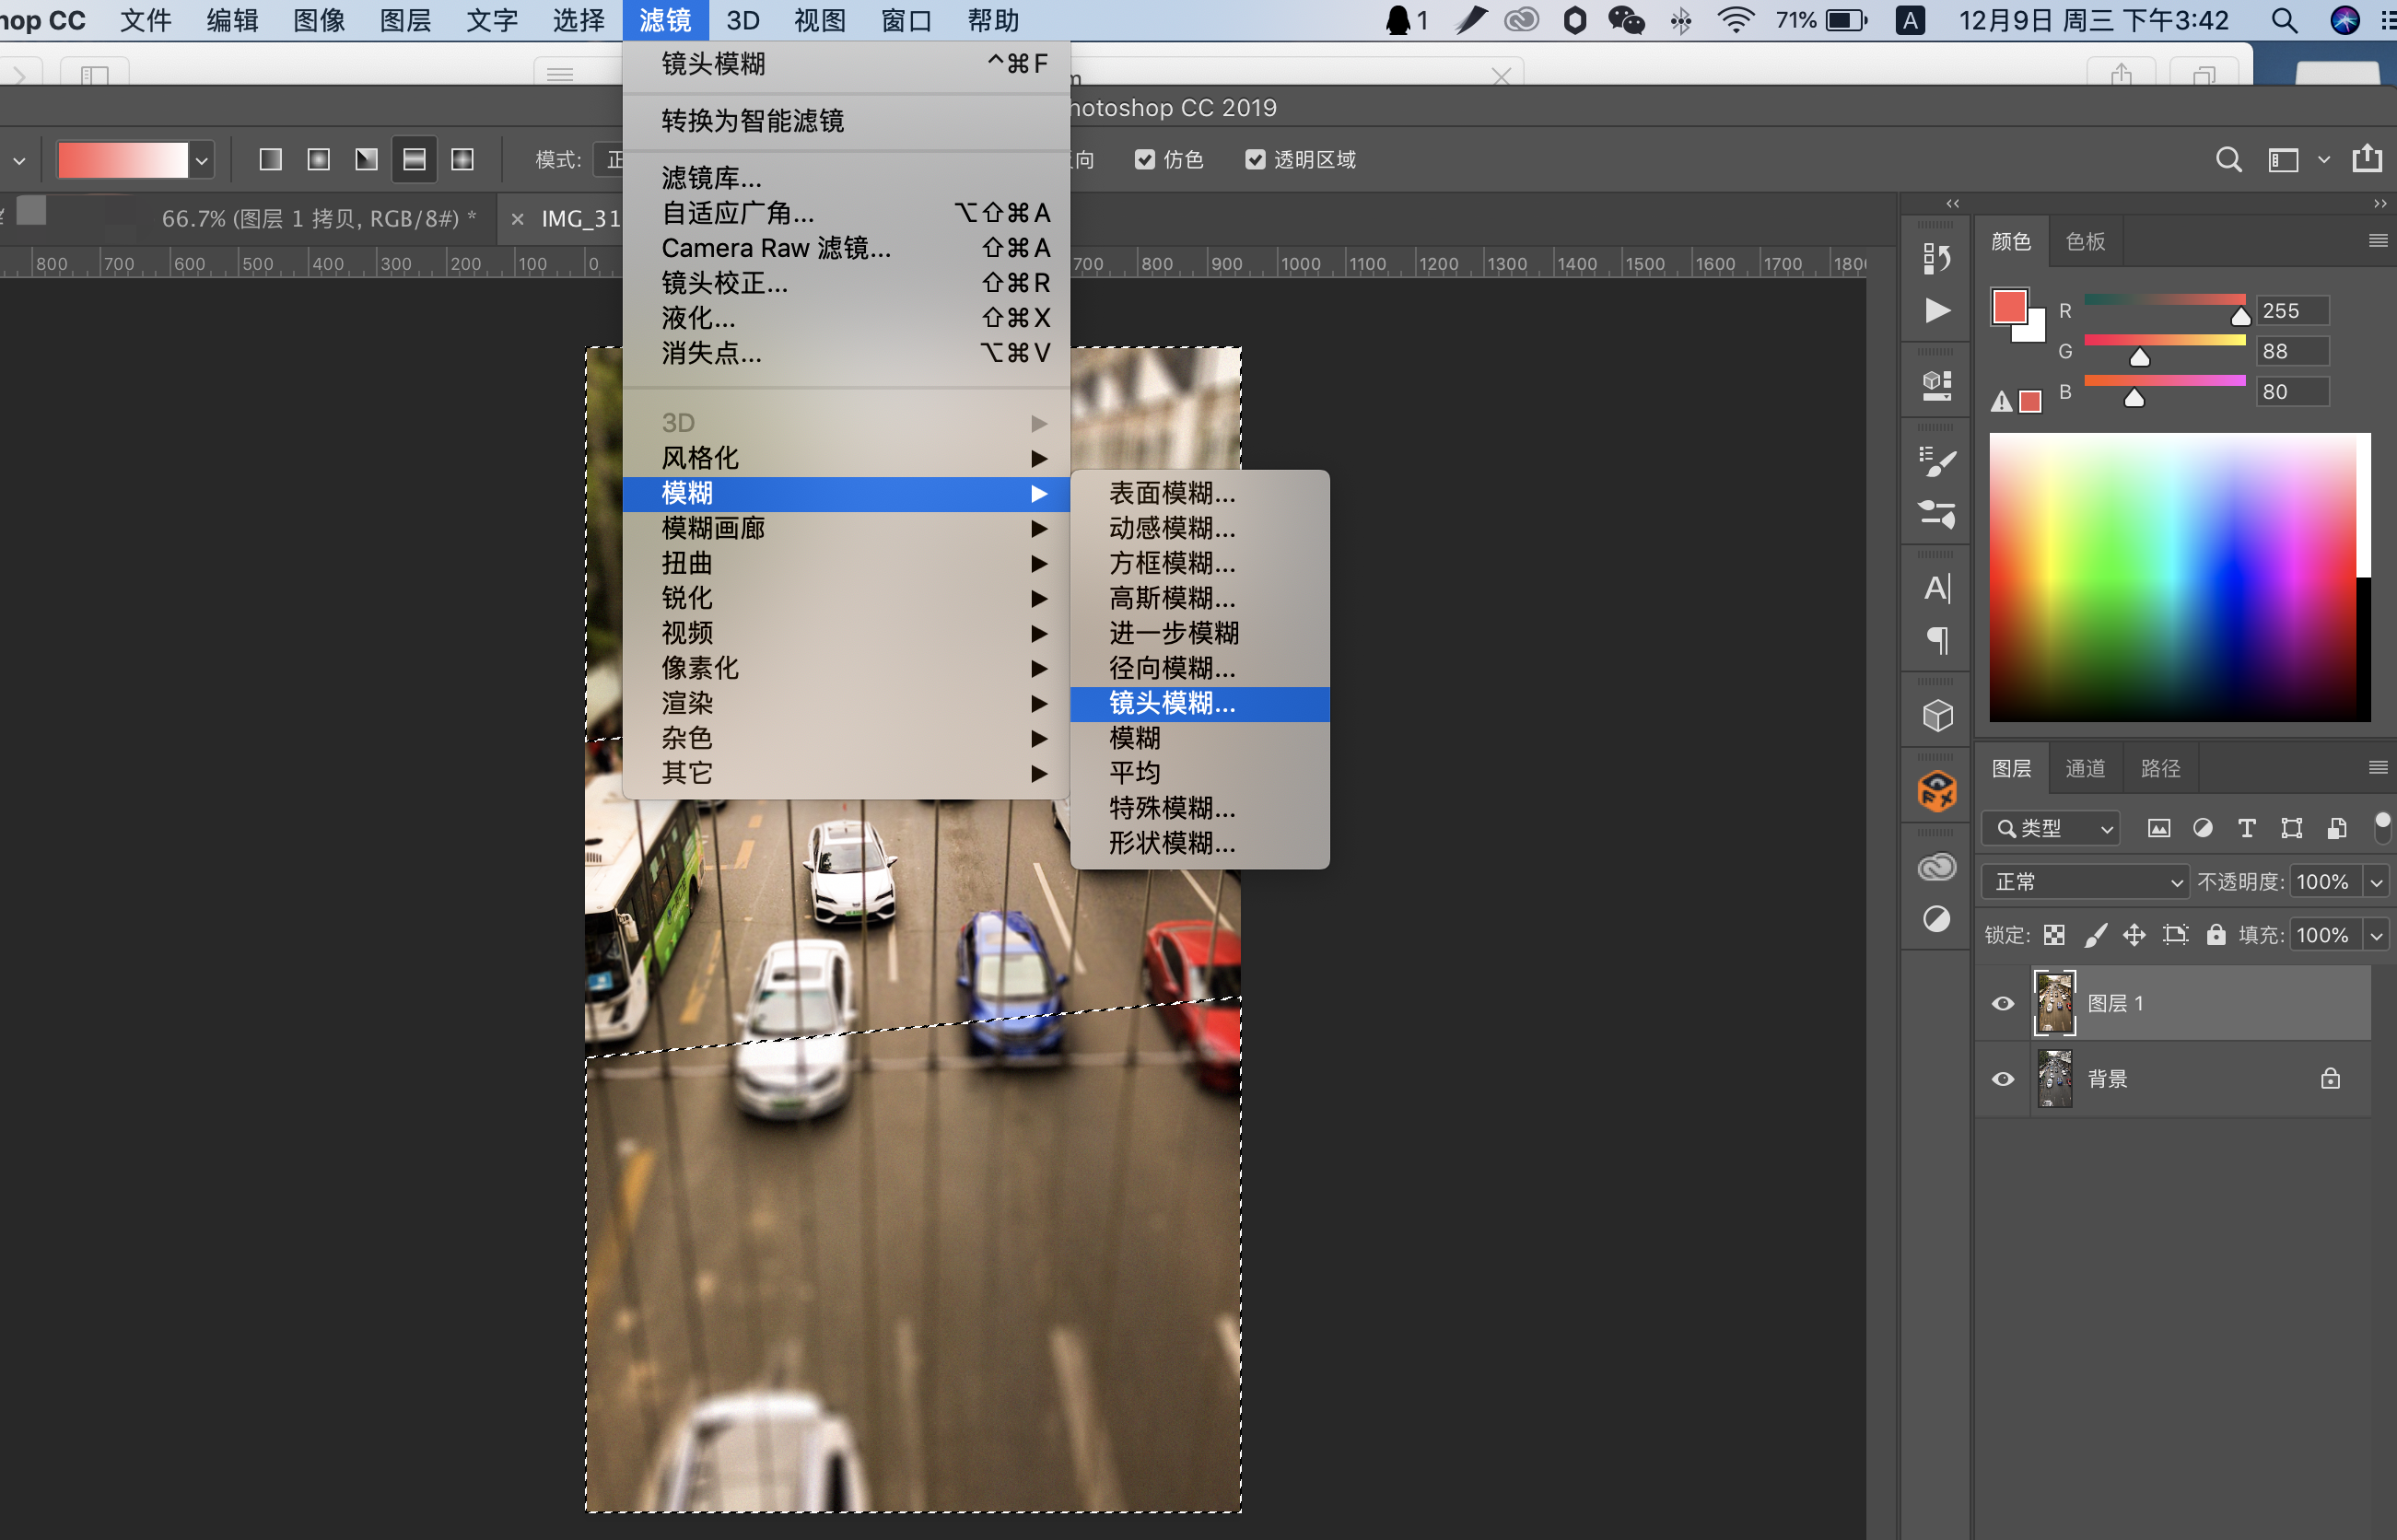Select the diamond gradient type icon
This screenshot has width=2397, height=1540.
coord(462,160)
